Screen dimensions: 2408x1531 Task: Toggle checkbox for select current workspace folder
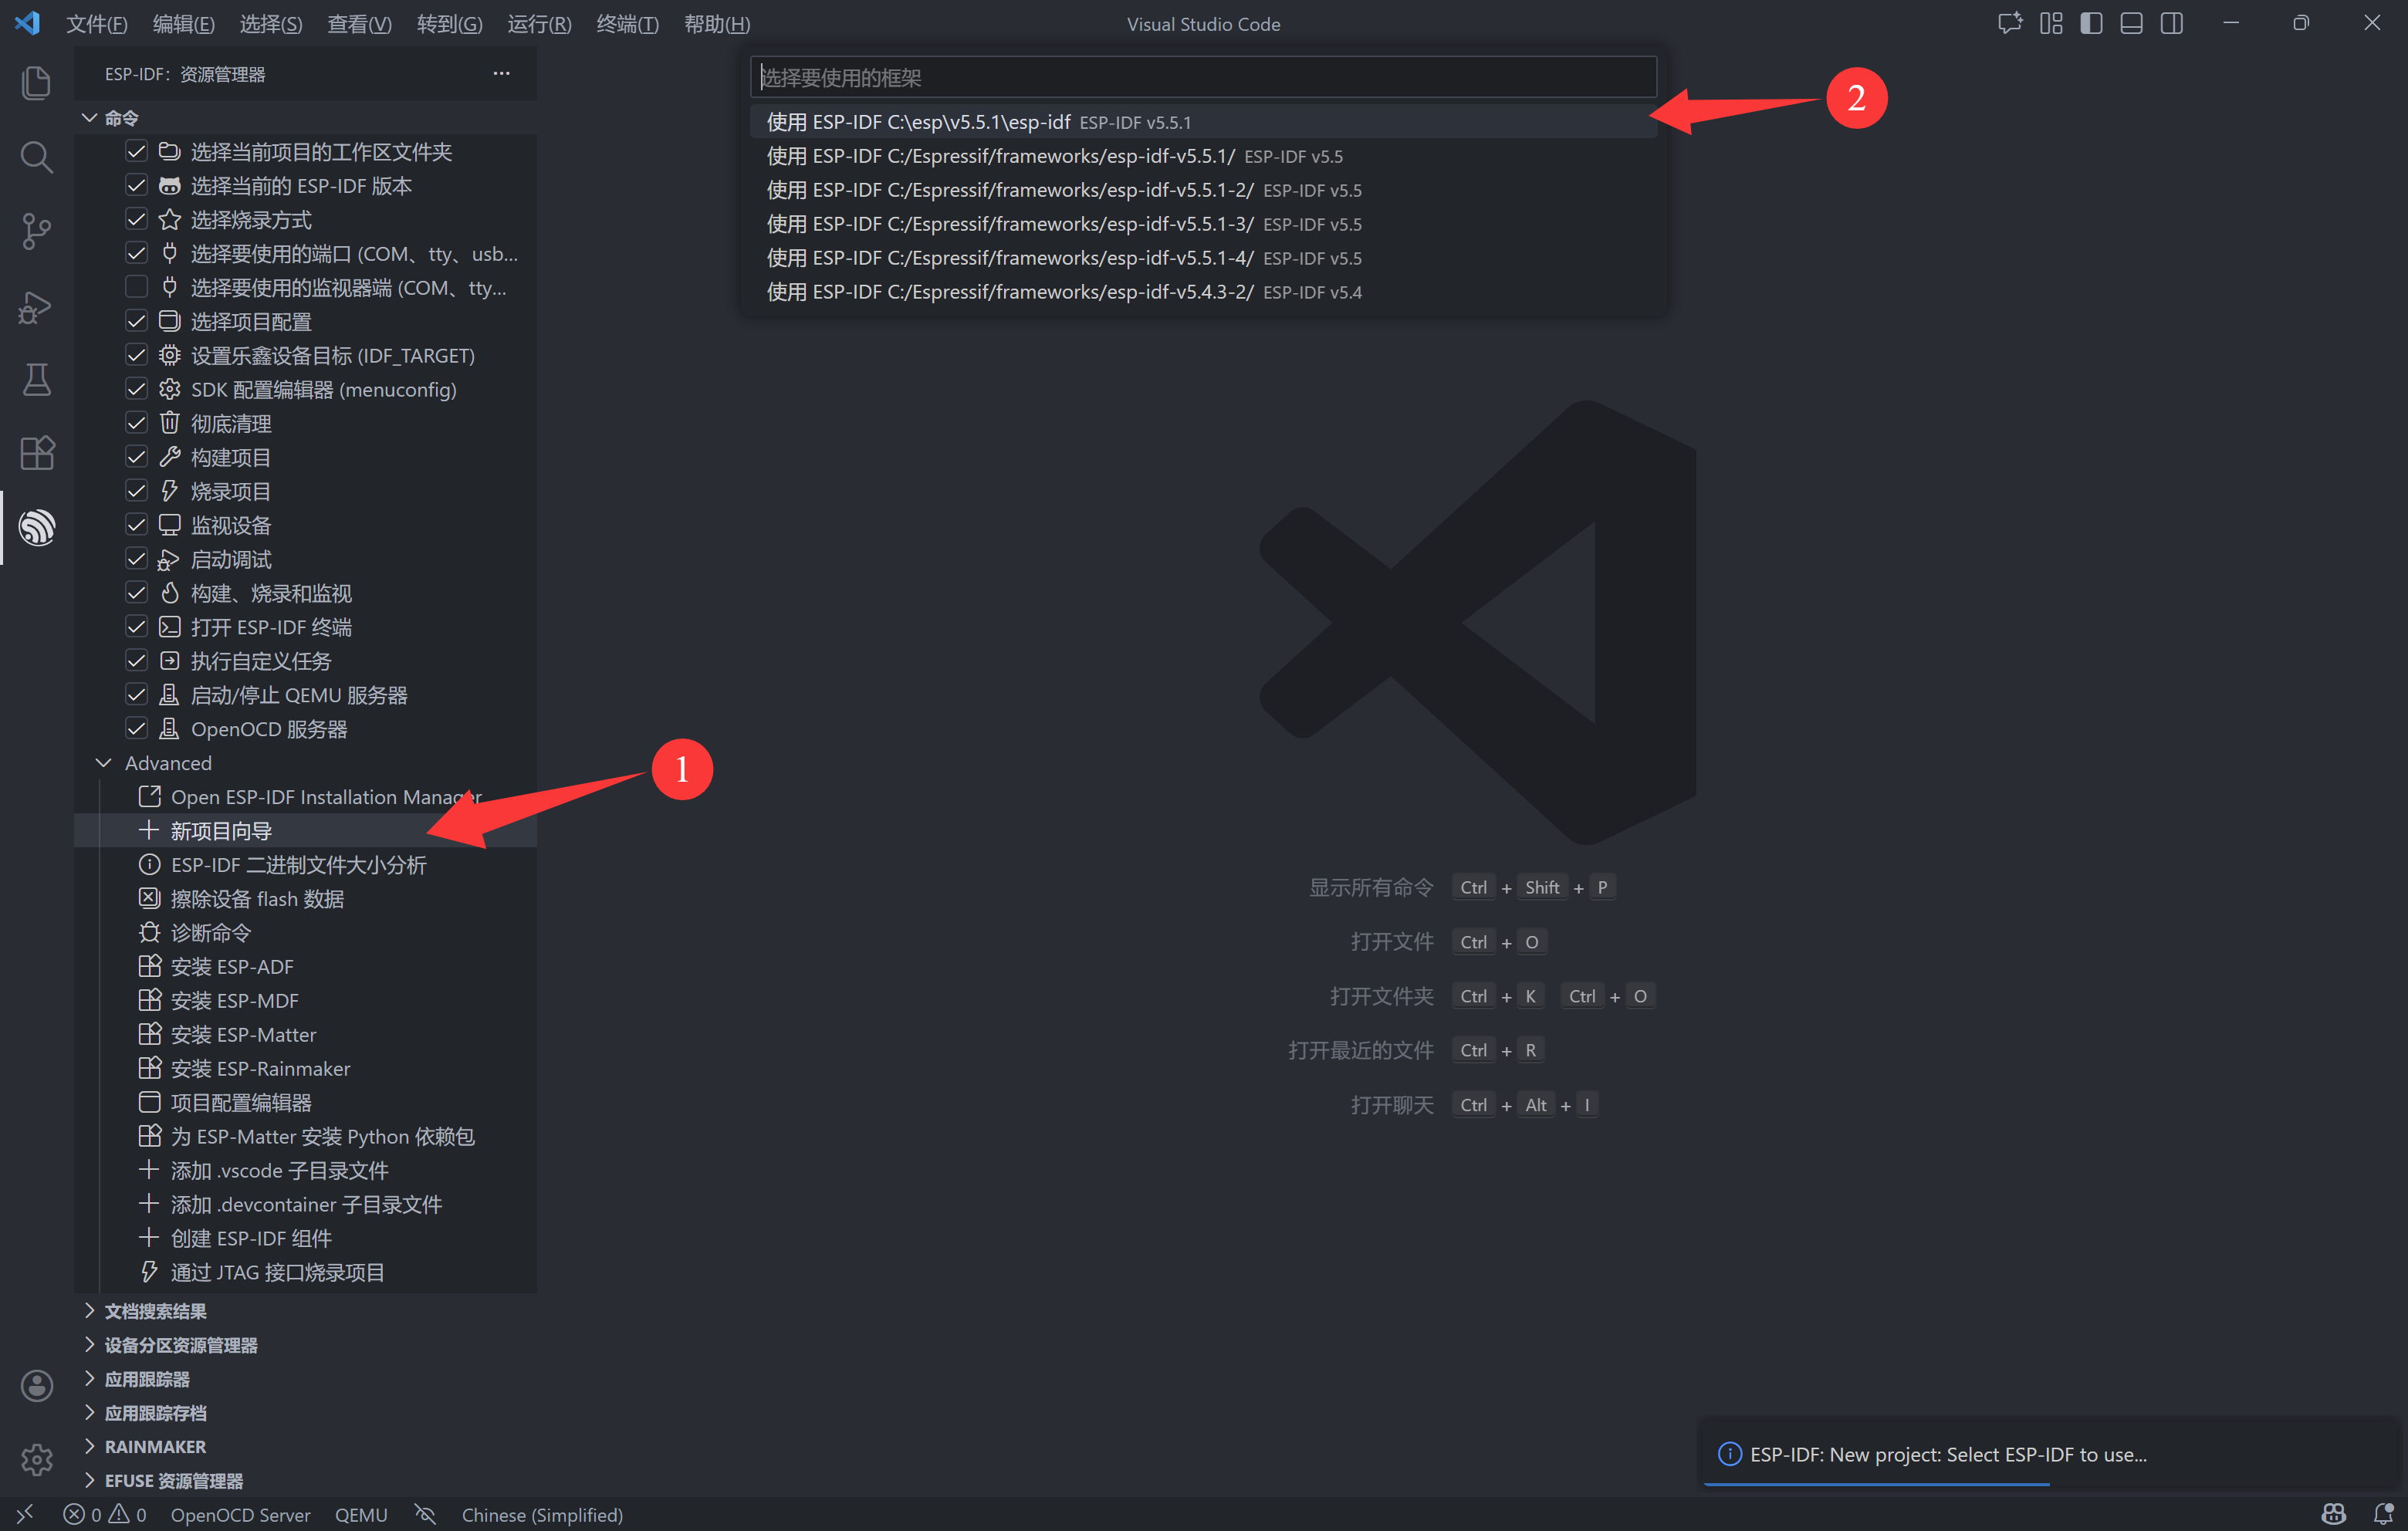point(136,151)
